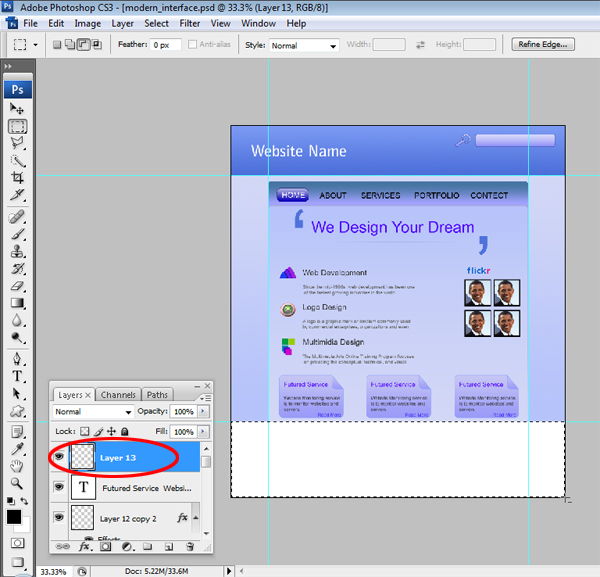The height and width of the screenshot is (577, 600).
Task: Click the Refine Edge button
Action: pos(543,44)
